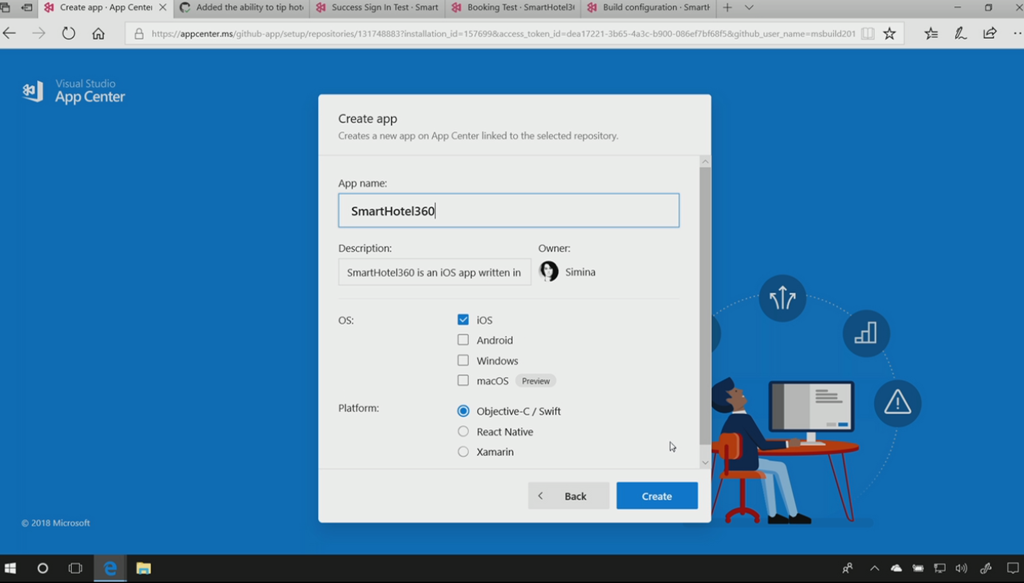Open the Add notes pen tool
The width and height of the screenshot is (1024, 583).
click(x=960, y=33)
